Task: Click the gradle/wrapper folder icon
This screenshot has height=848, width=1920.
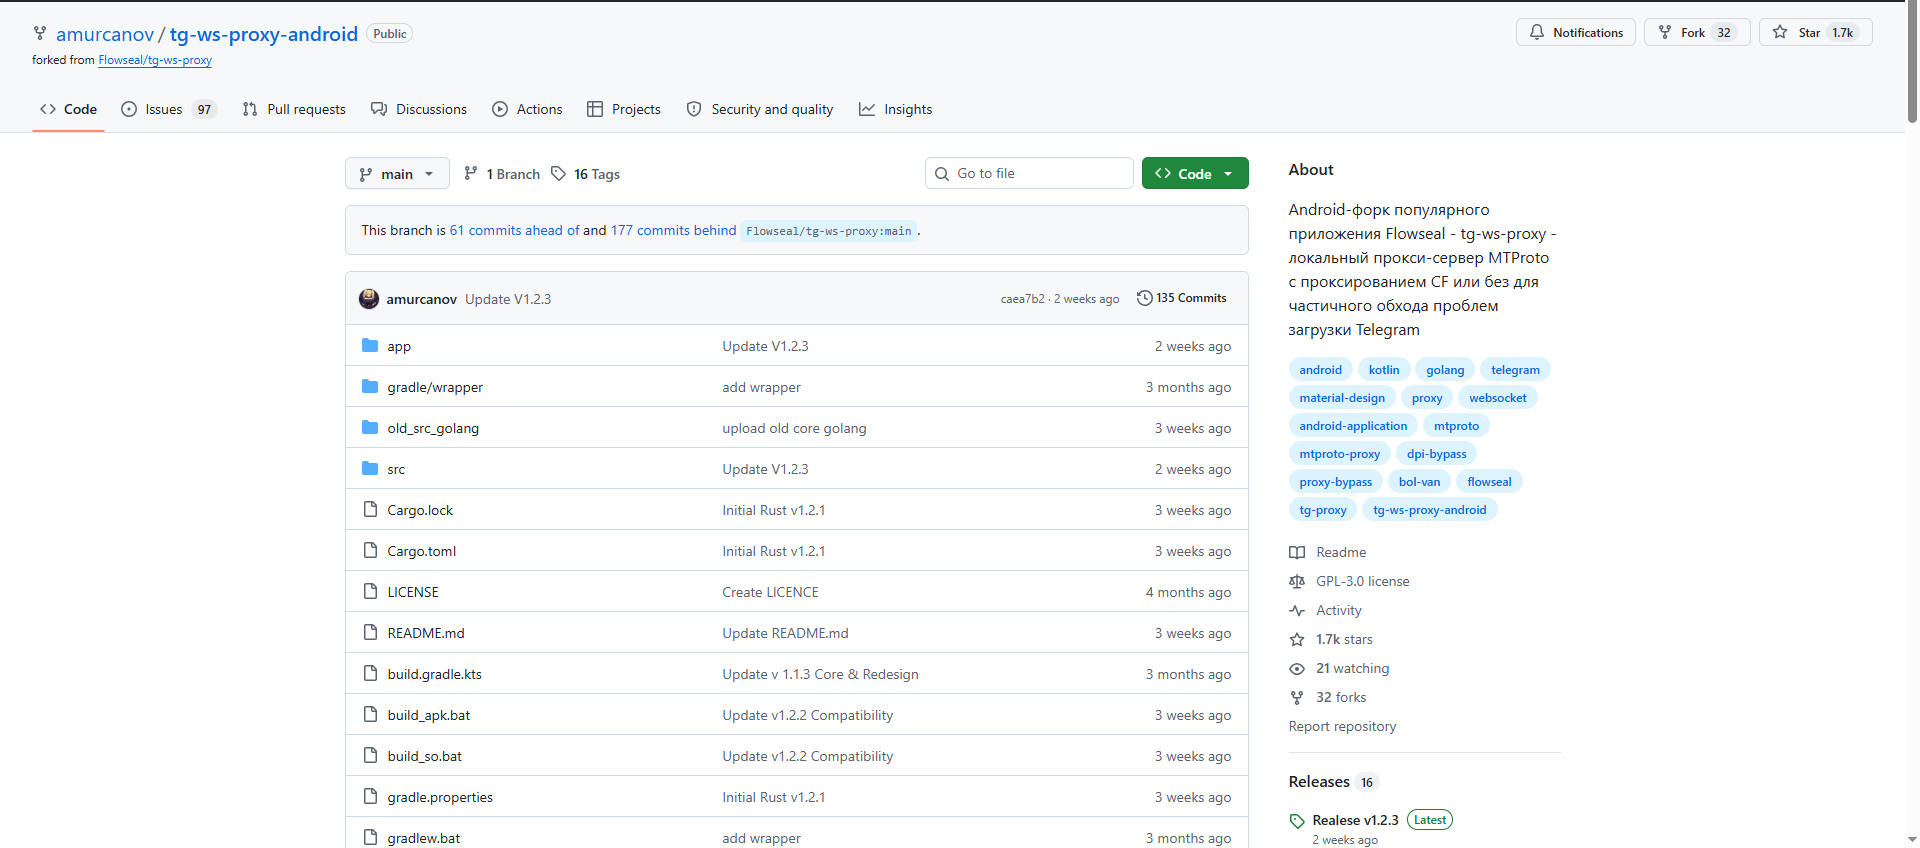Action: click(370, 387)
